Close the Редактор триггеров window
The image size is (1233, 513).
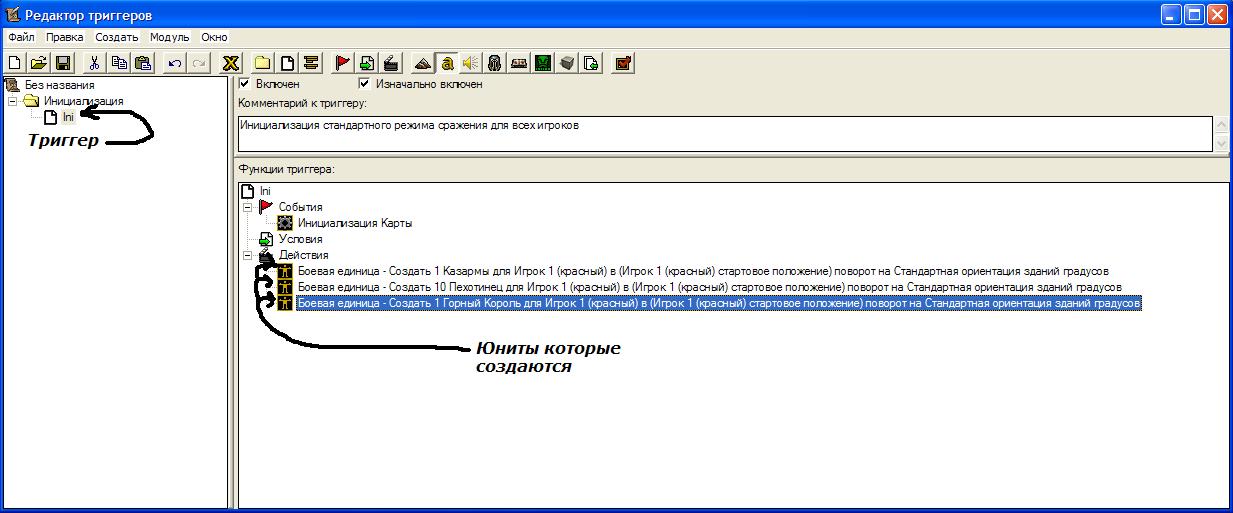[x=1217, y=15]
